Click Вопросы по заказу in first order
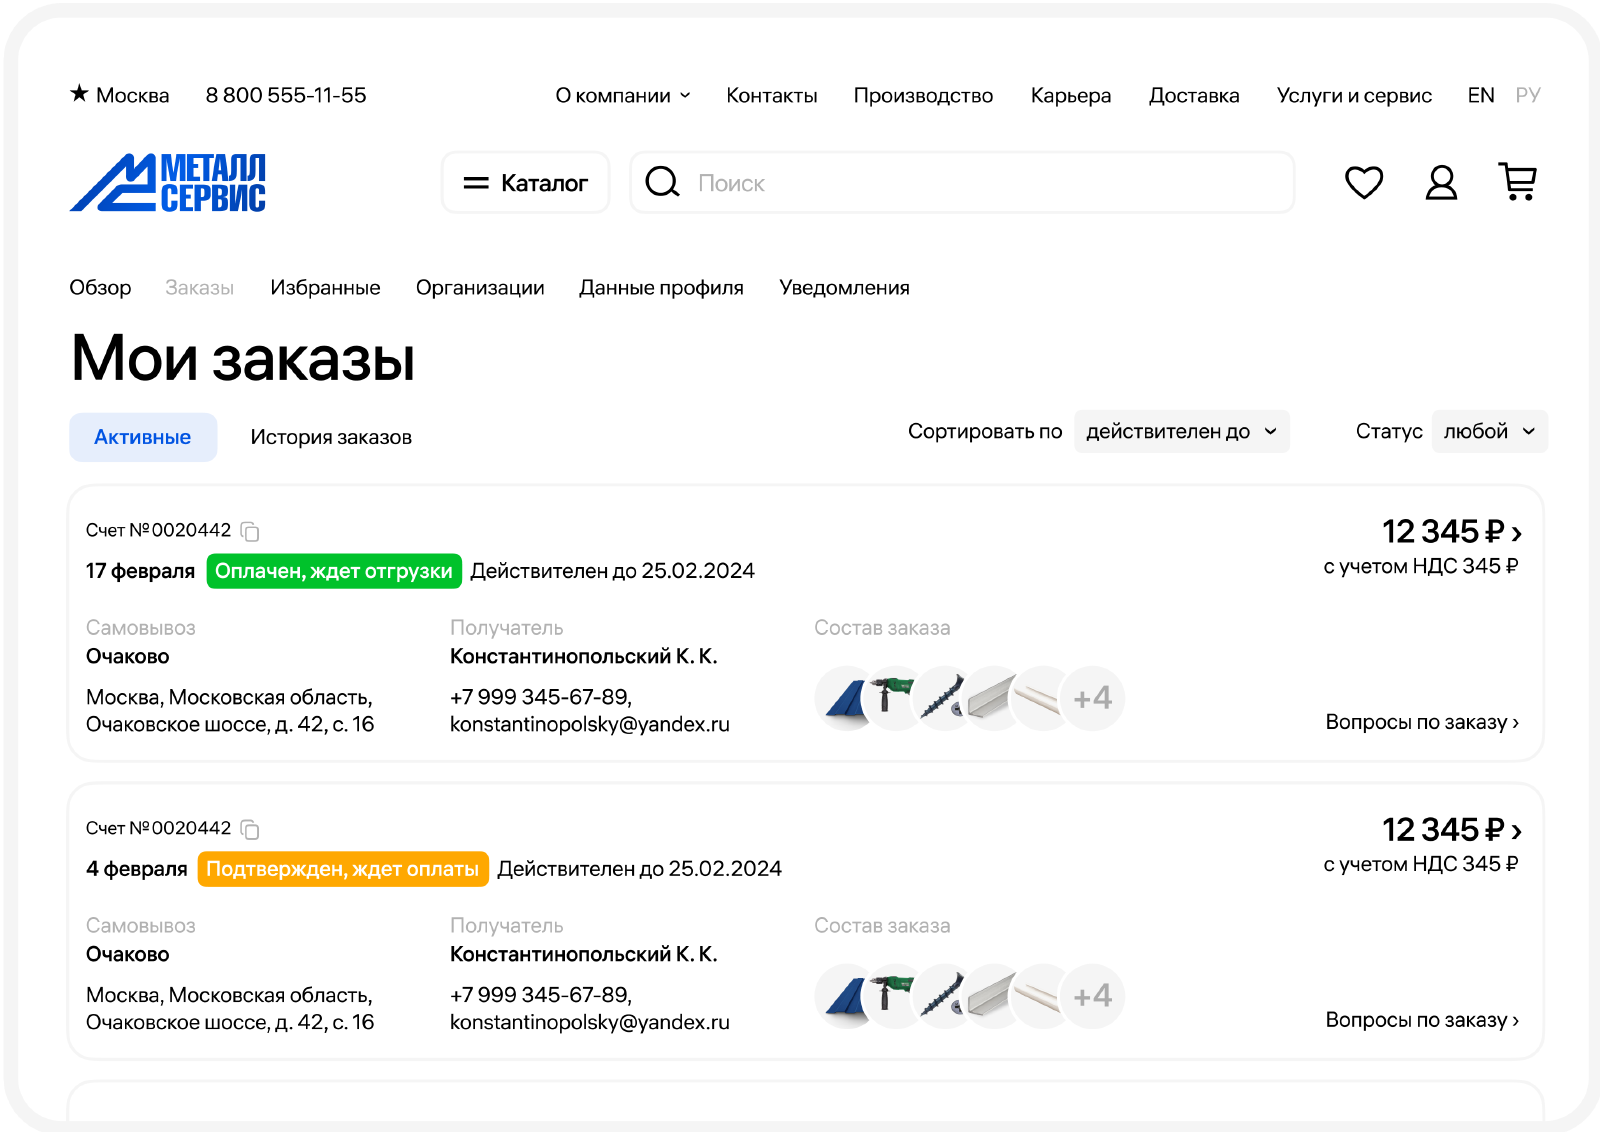Image resolution: width=1600 pixels, height=1132 pixels. 1421,722
